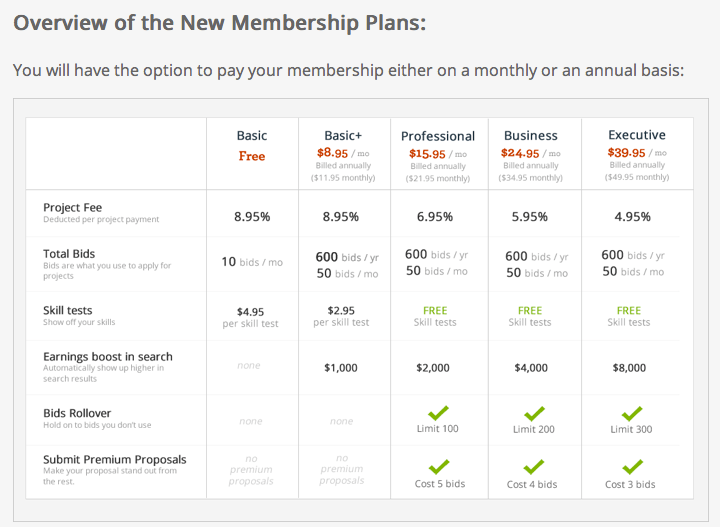
Task: Select the Executive plan header
Action: pos(637,135)
